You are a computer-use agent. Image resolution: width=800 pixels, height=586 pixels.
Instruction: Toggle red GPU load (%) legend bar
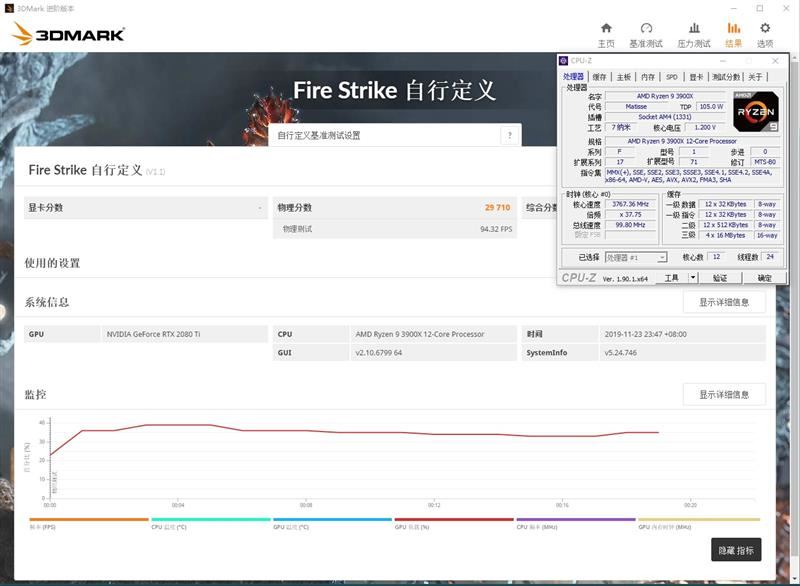[454, 520]
